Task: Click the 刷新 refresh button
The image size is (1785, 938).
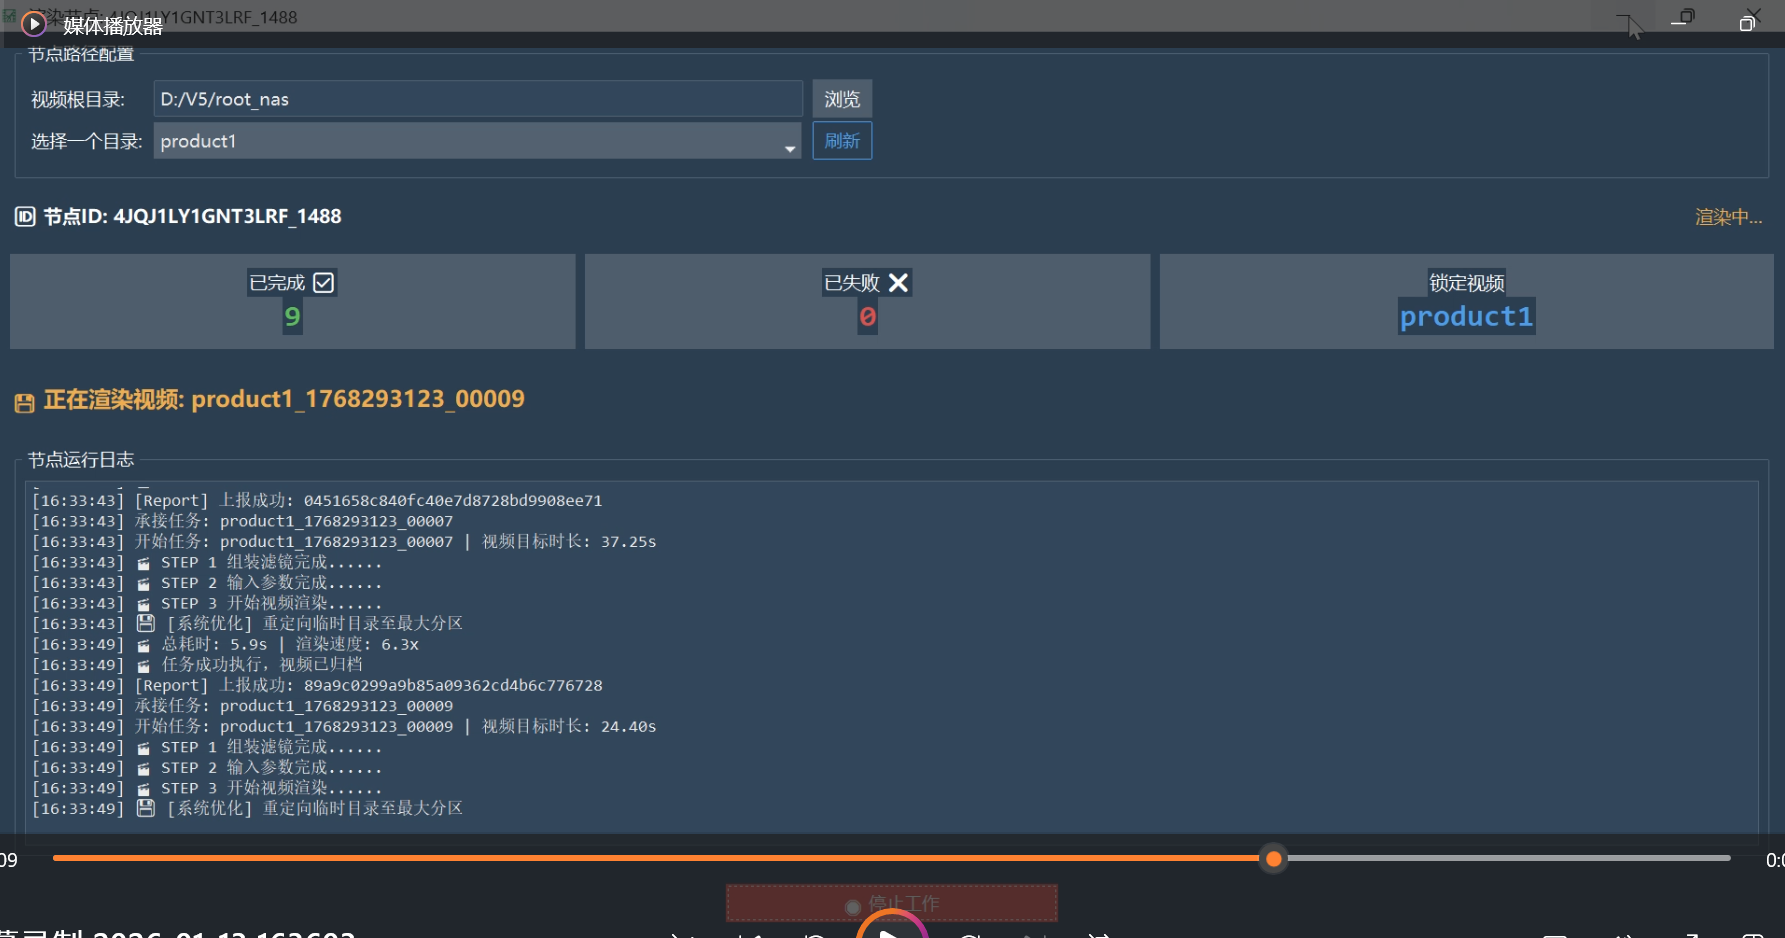Action: pos(842,141)
